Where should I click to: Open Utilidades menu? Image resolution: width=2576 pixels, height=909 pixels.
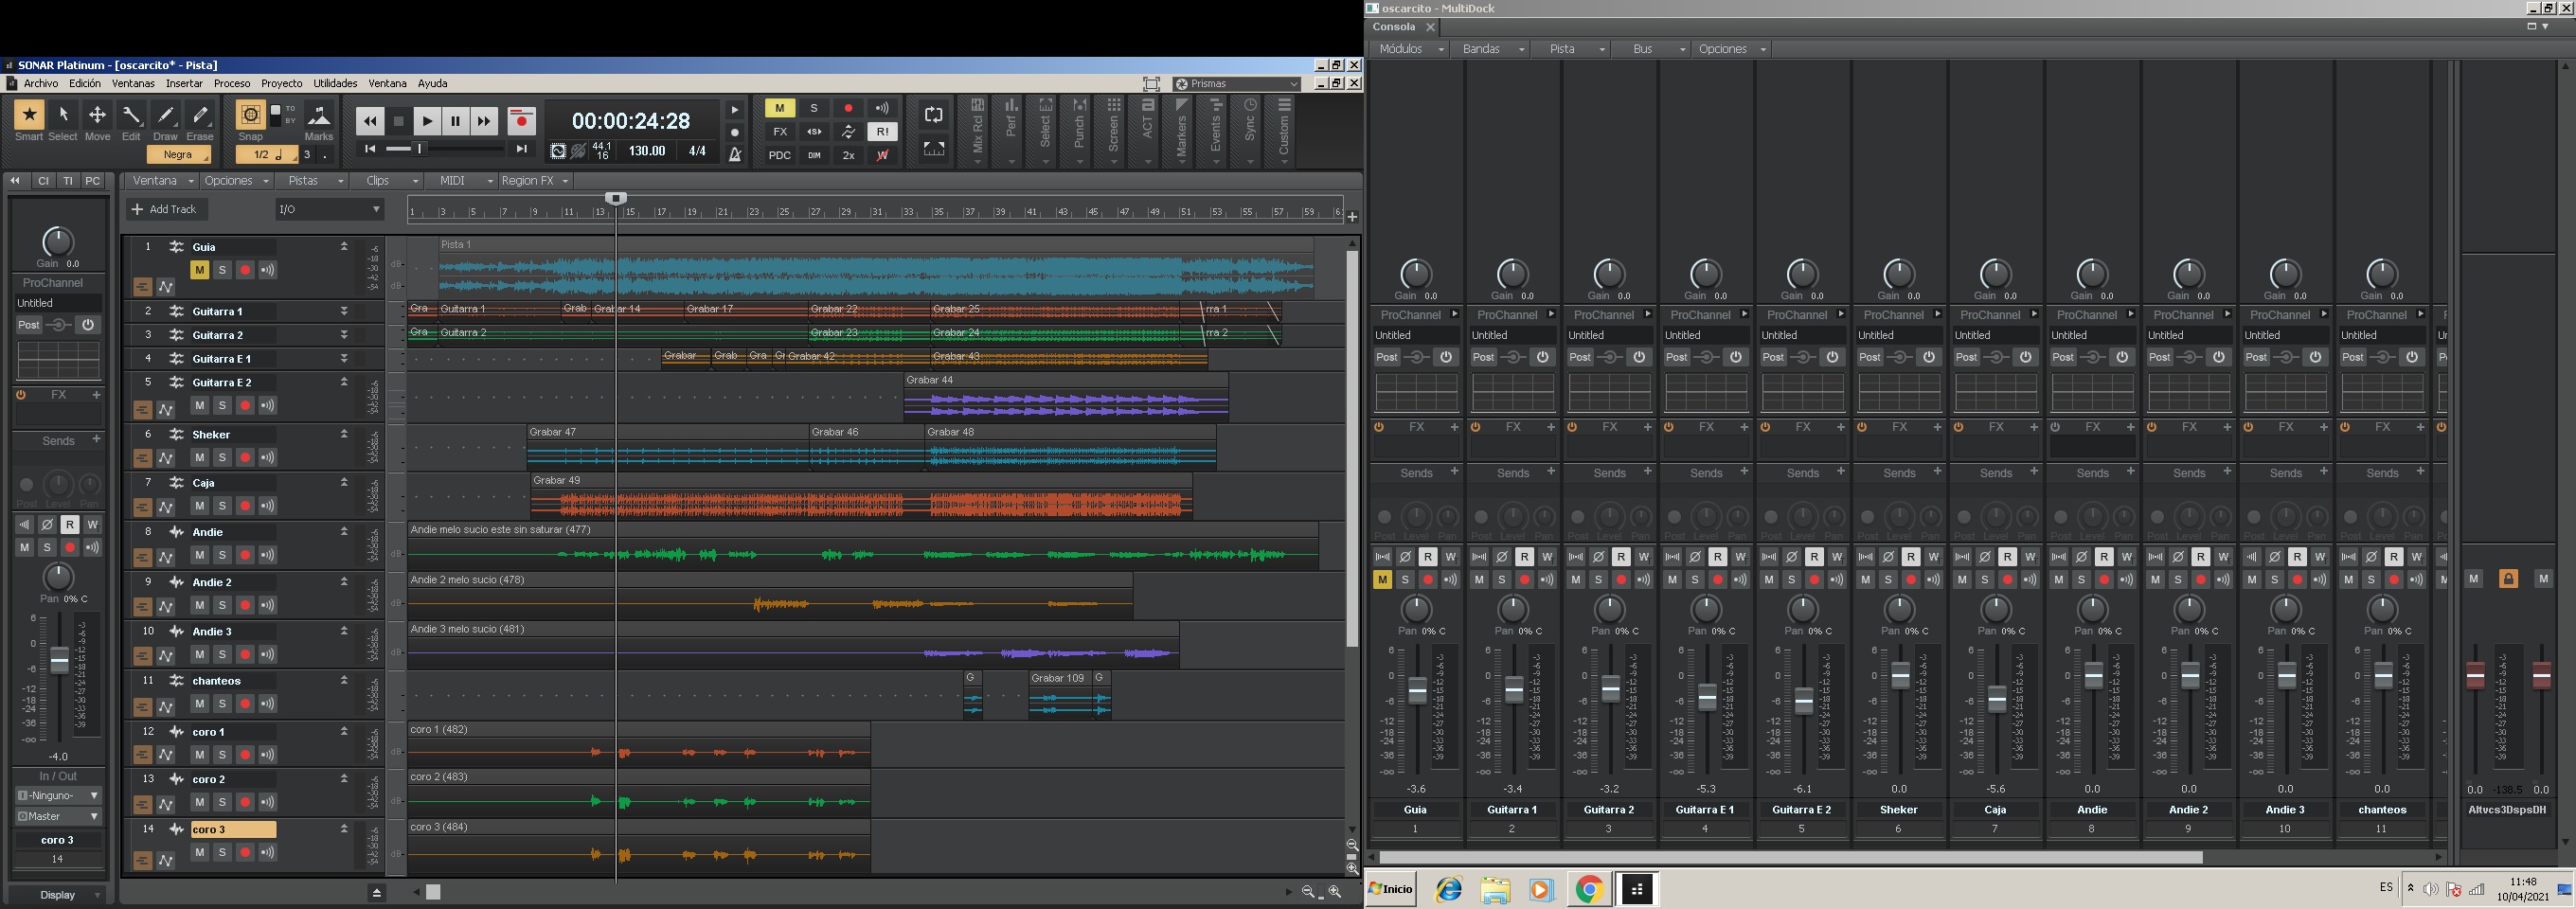point(336,84)
